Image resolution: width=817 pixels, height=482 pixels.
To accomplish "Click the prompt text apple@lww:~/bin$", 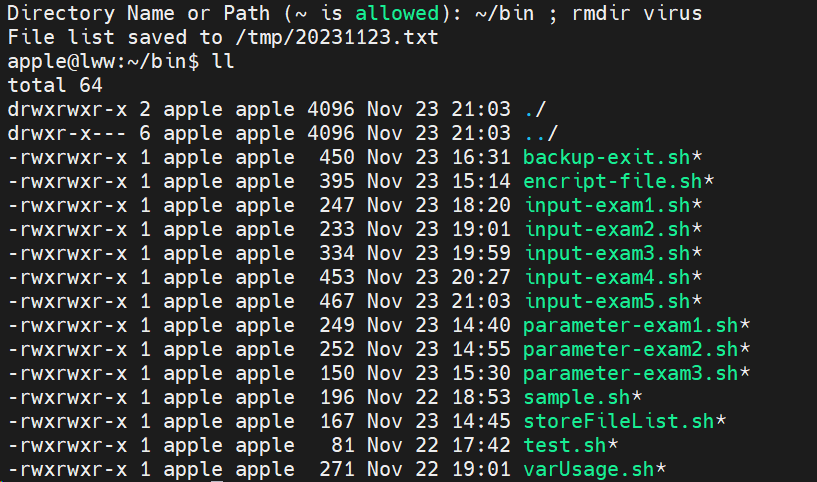I will pos(103,61).
